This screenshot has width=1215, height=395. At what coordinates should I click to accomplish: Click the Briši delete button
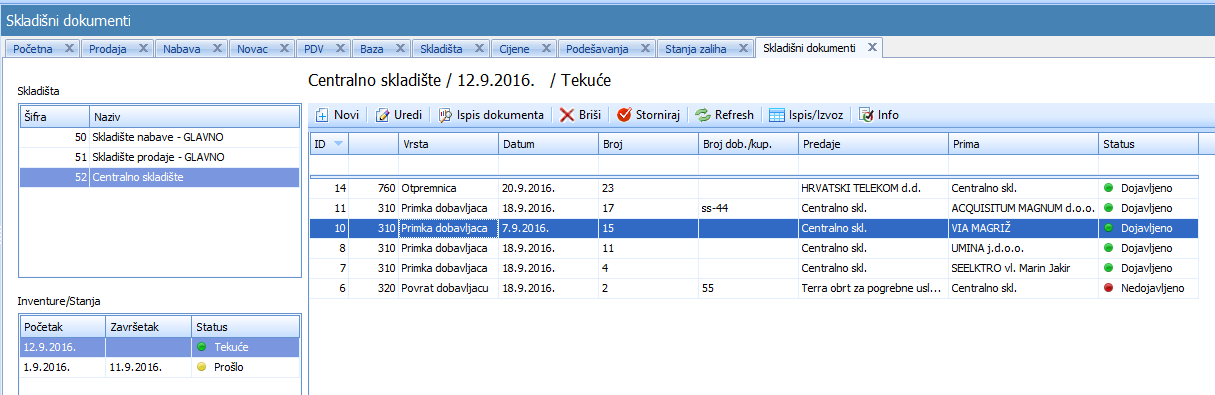580,115
